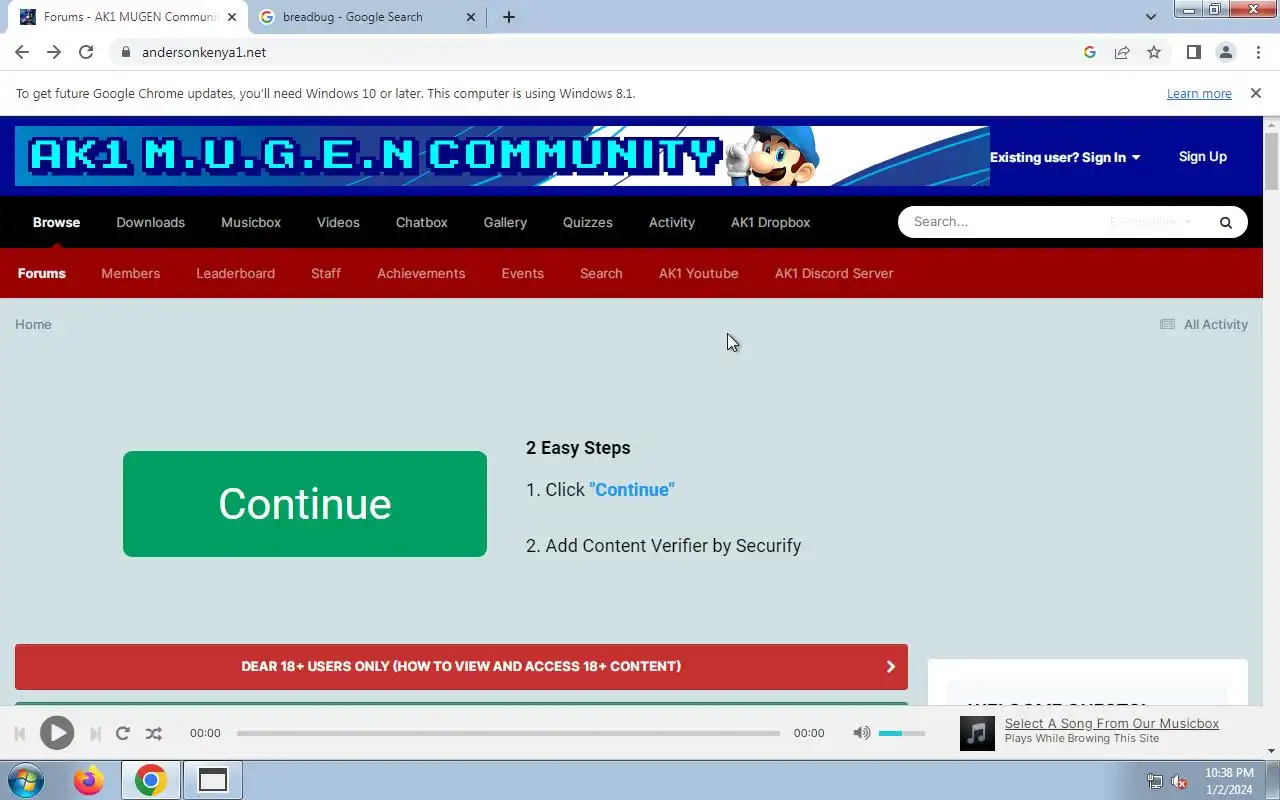Viewport: 1280px width, 800px height.
Task: Open the Achievements submenu item
Action: click(421, 273)
